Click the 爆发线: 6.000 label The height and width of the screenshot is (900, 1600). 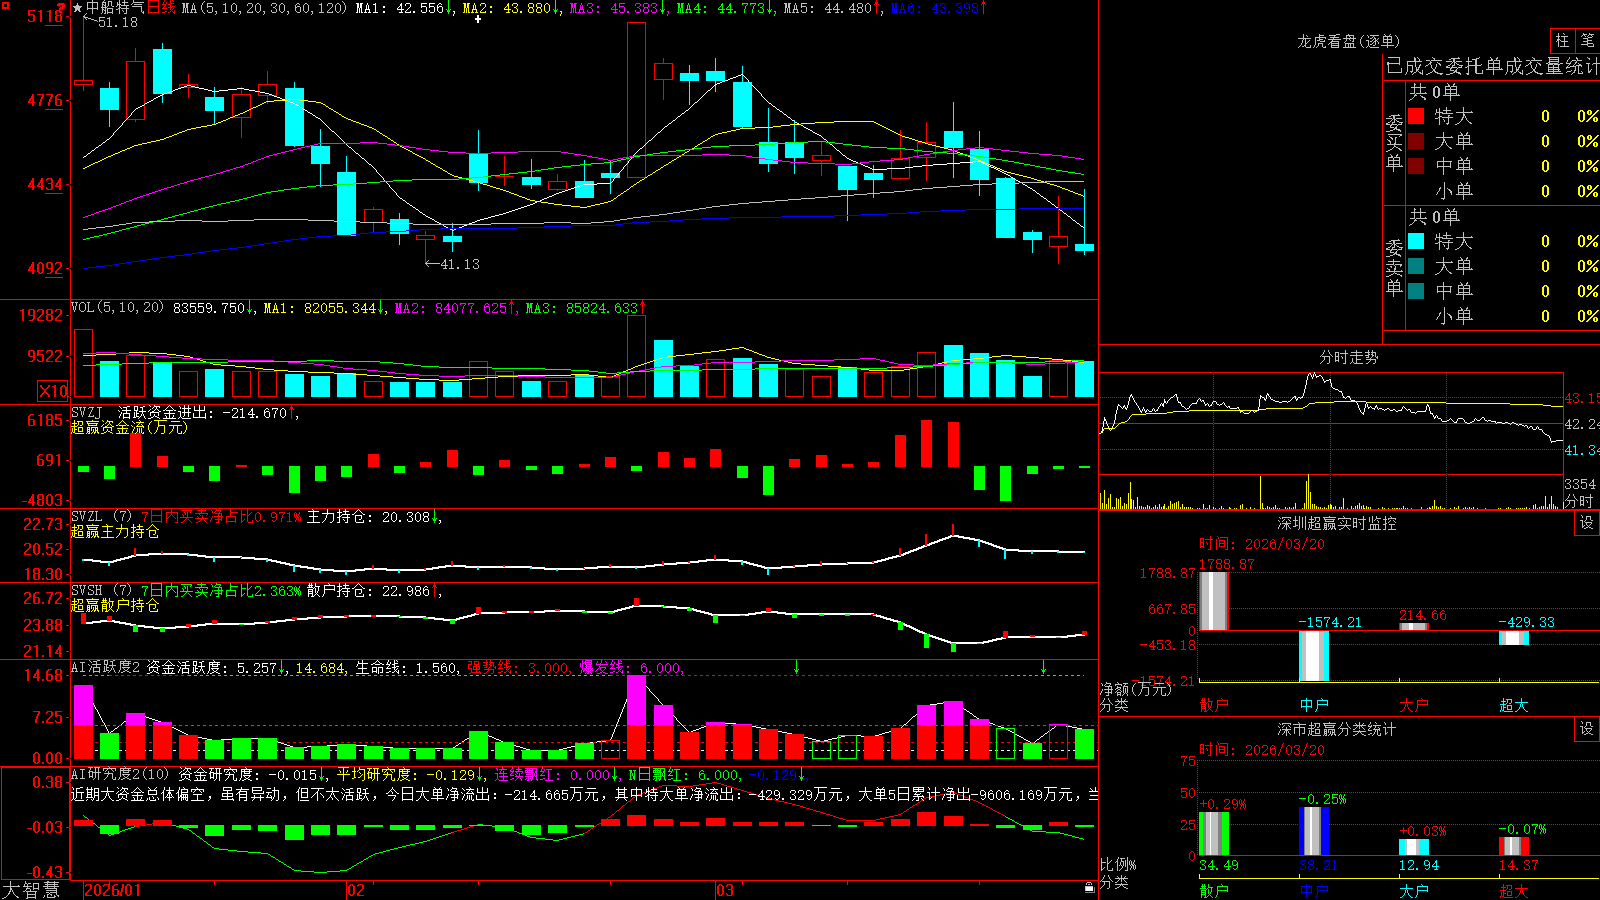(631, 667)
